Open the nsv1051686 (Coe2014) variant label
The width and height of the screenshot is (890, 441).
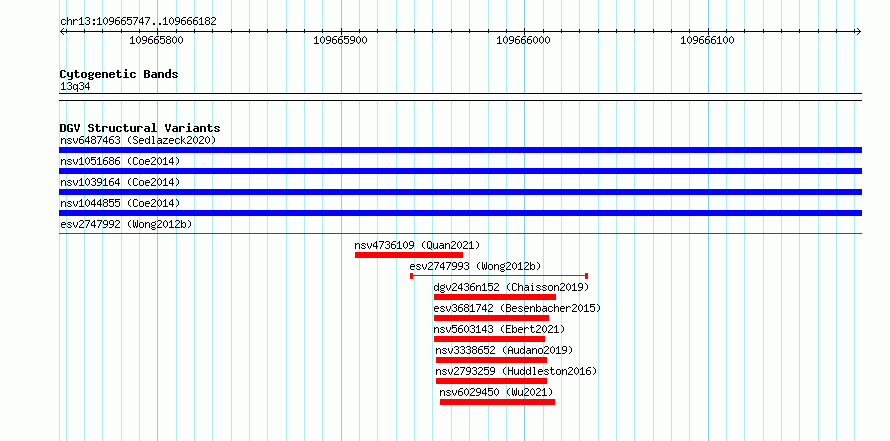pos(120,161)
